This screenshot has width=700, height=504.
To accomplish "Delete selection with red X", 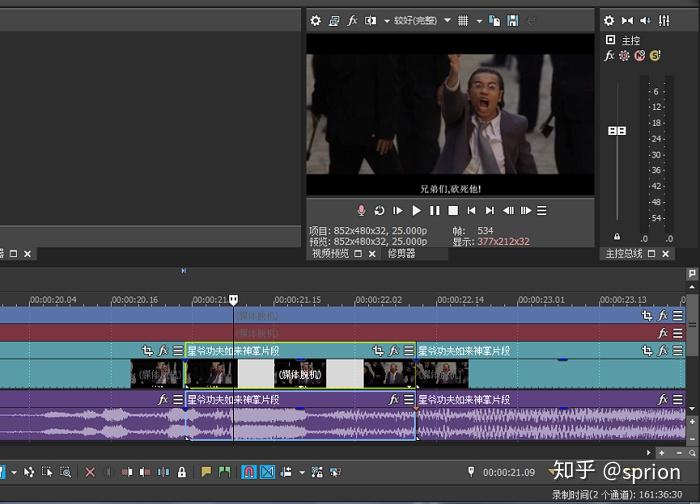I will click(x=90, y=472).
